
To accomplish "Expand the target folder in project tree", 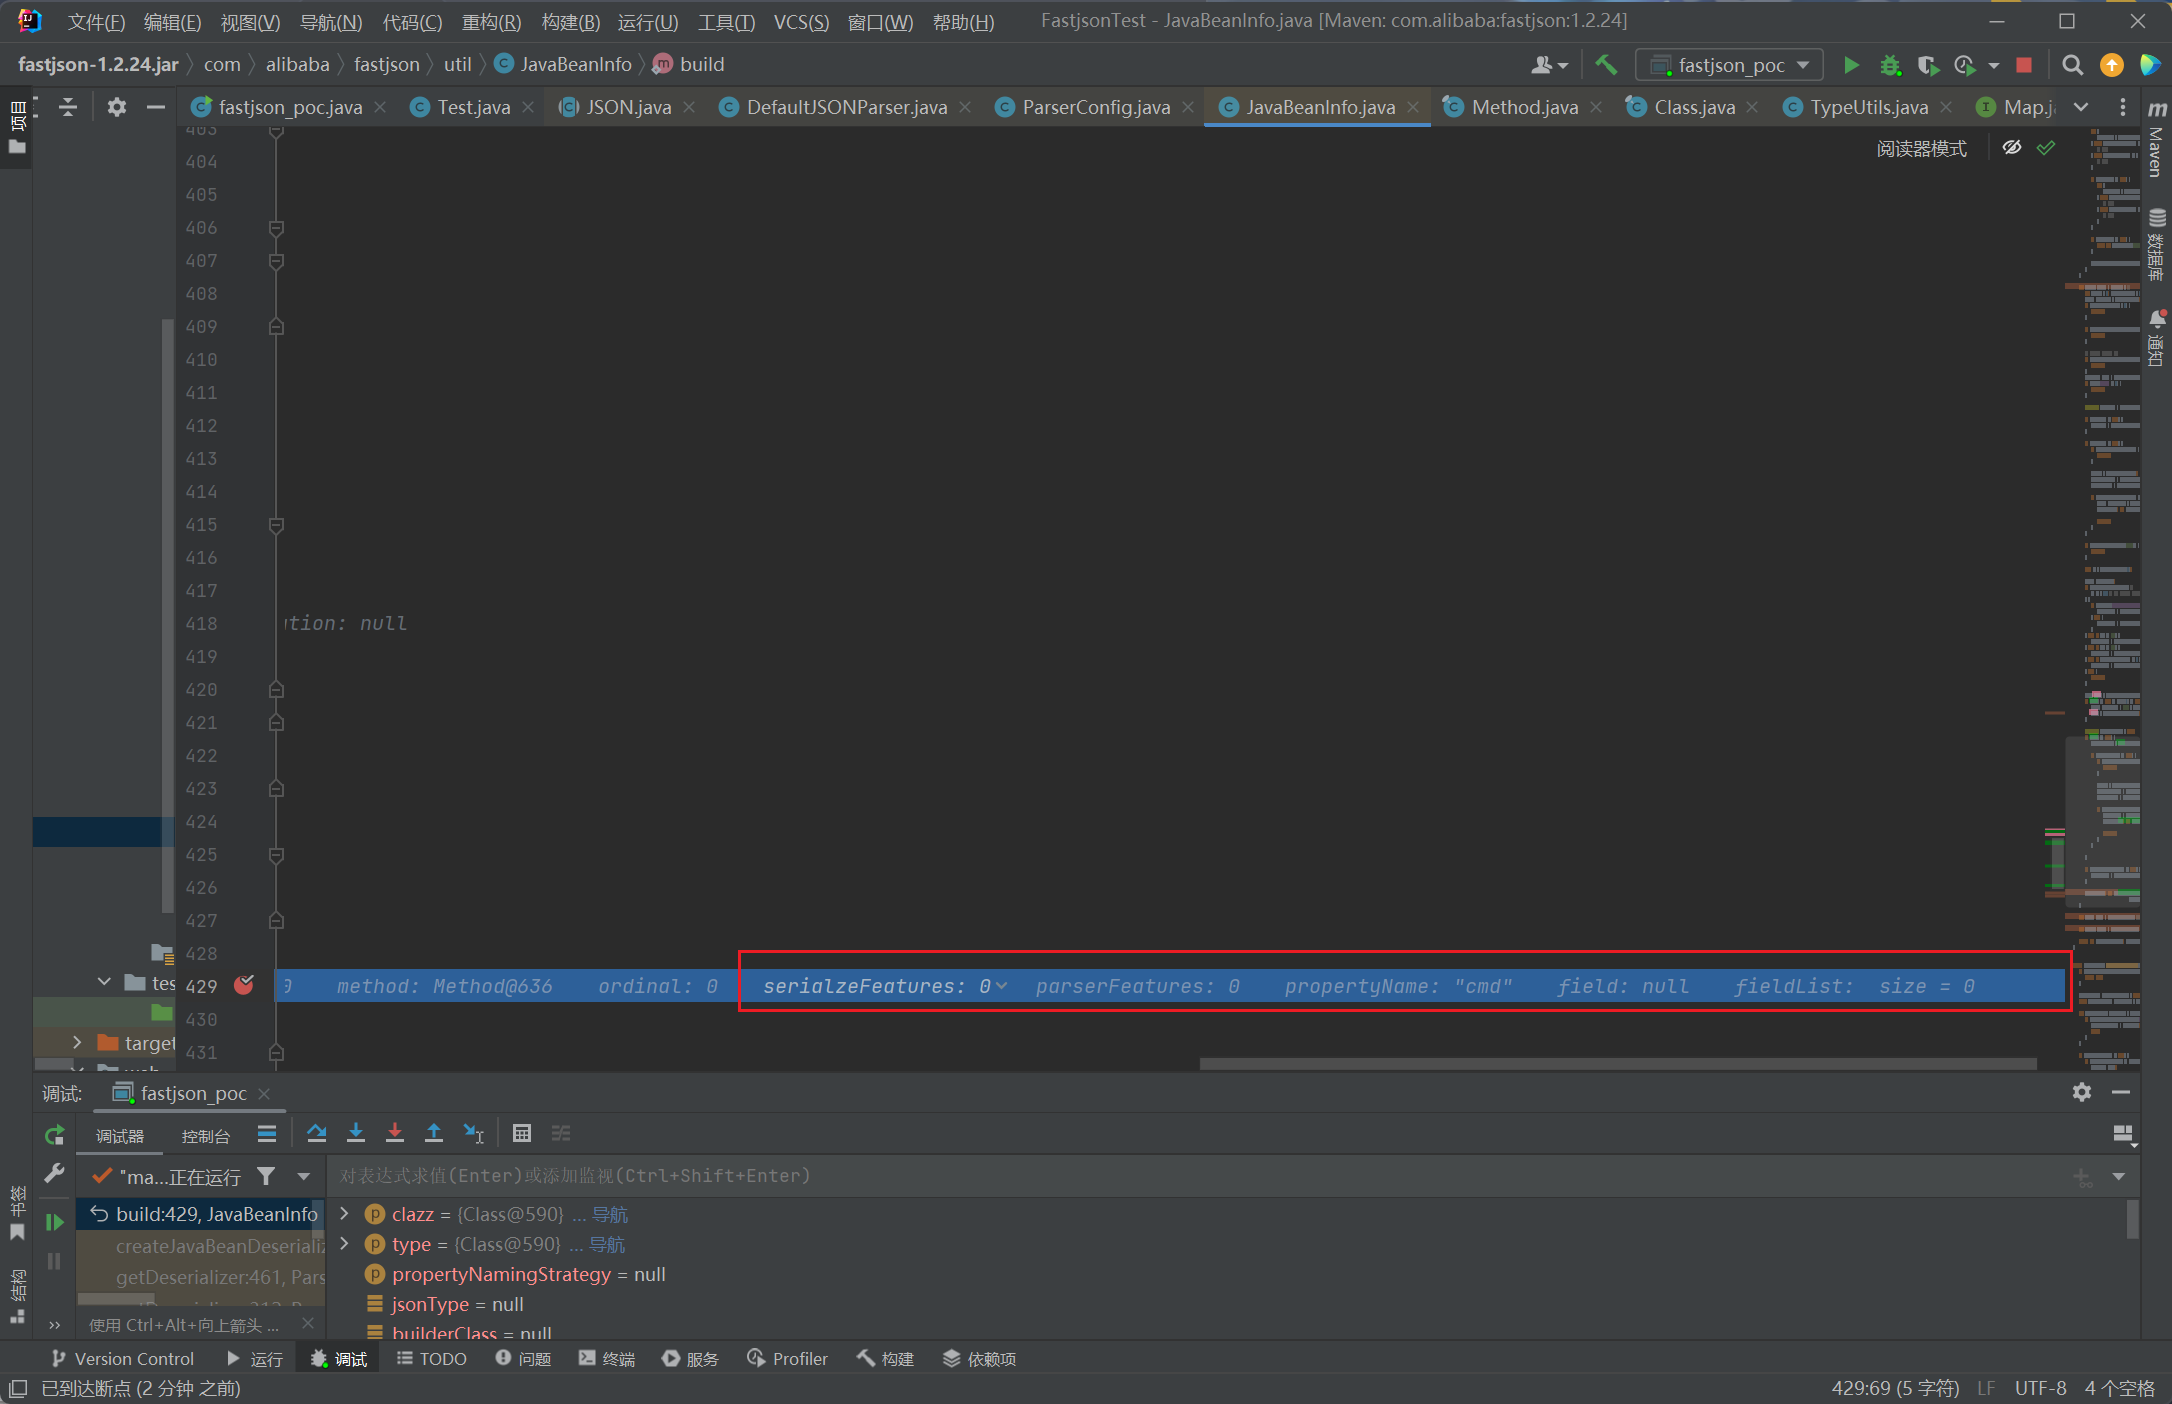I will click(77, 1042).
